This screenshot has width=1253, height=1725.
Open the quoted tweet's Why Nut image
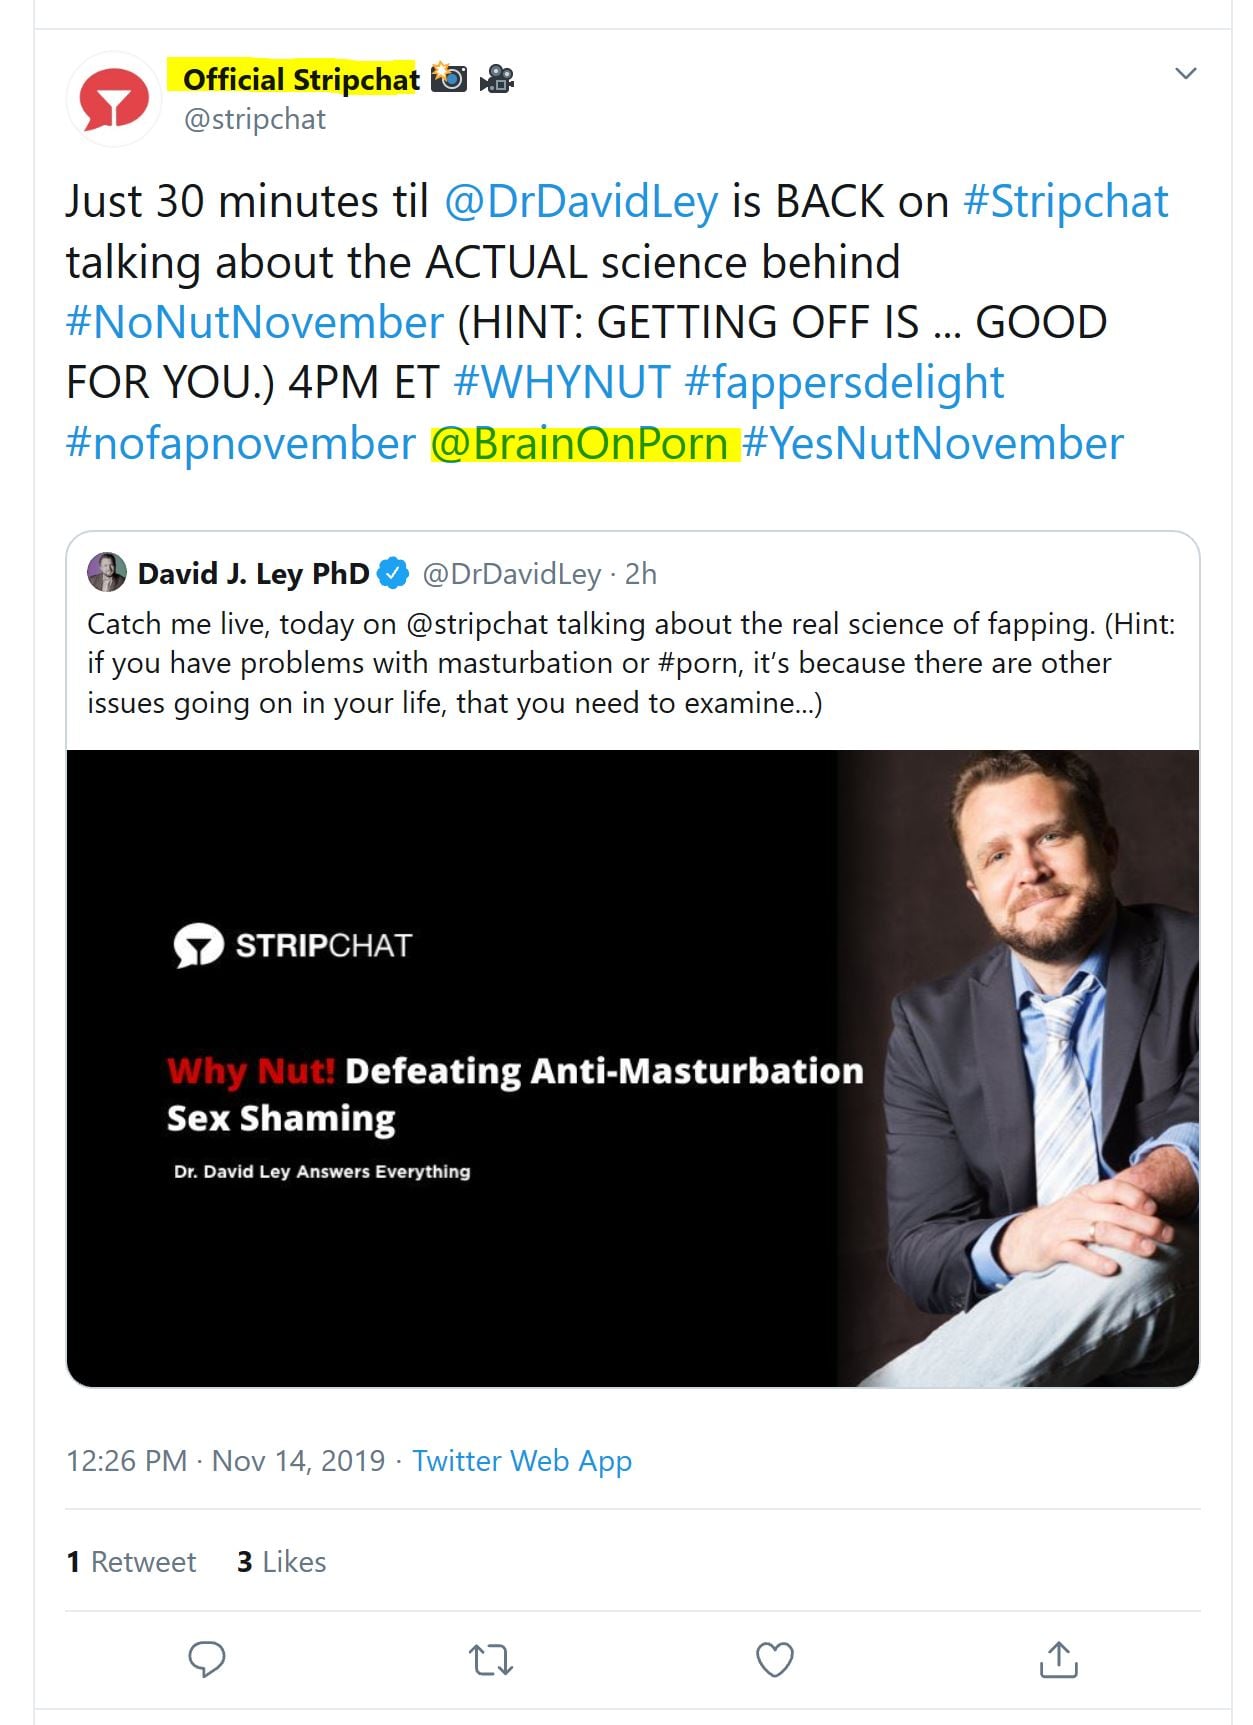point(632,1067)
